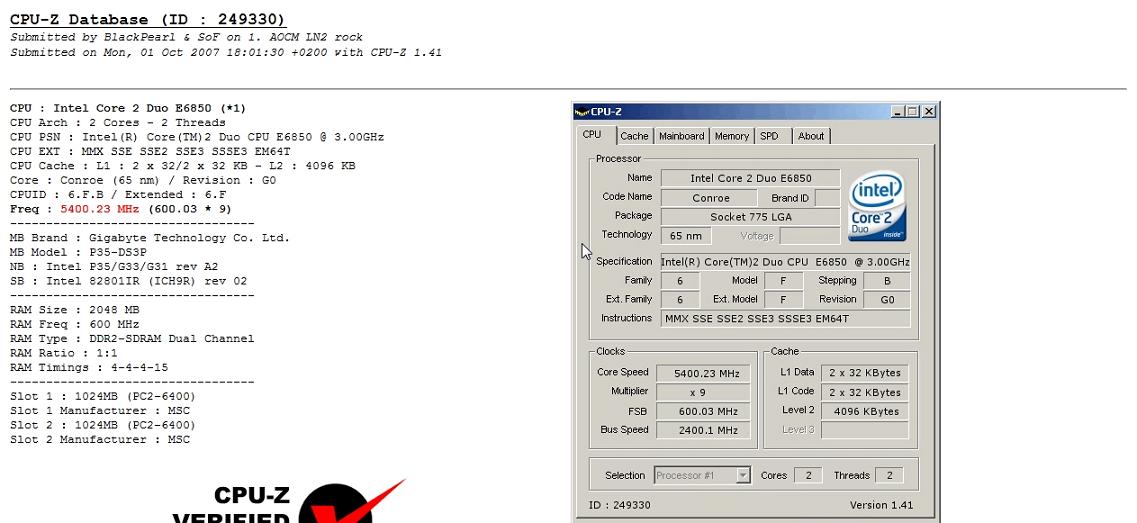Screen dimensions: 1137x523
Task: Click the MB Brand Gigabyte Technology line
Action: (149, 238)
